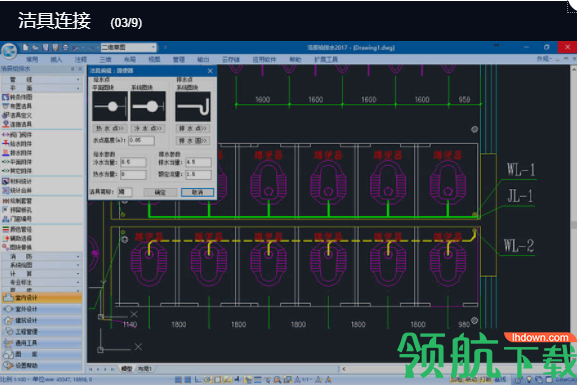Expand the 专业标注 section in side panel

click(42, 282)
